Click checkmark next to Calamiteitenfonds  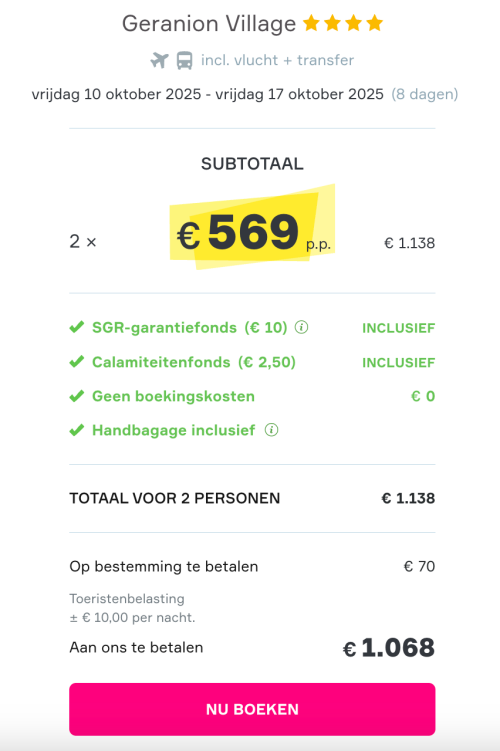point(77,362)
